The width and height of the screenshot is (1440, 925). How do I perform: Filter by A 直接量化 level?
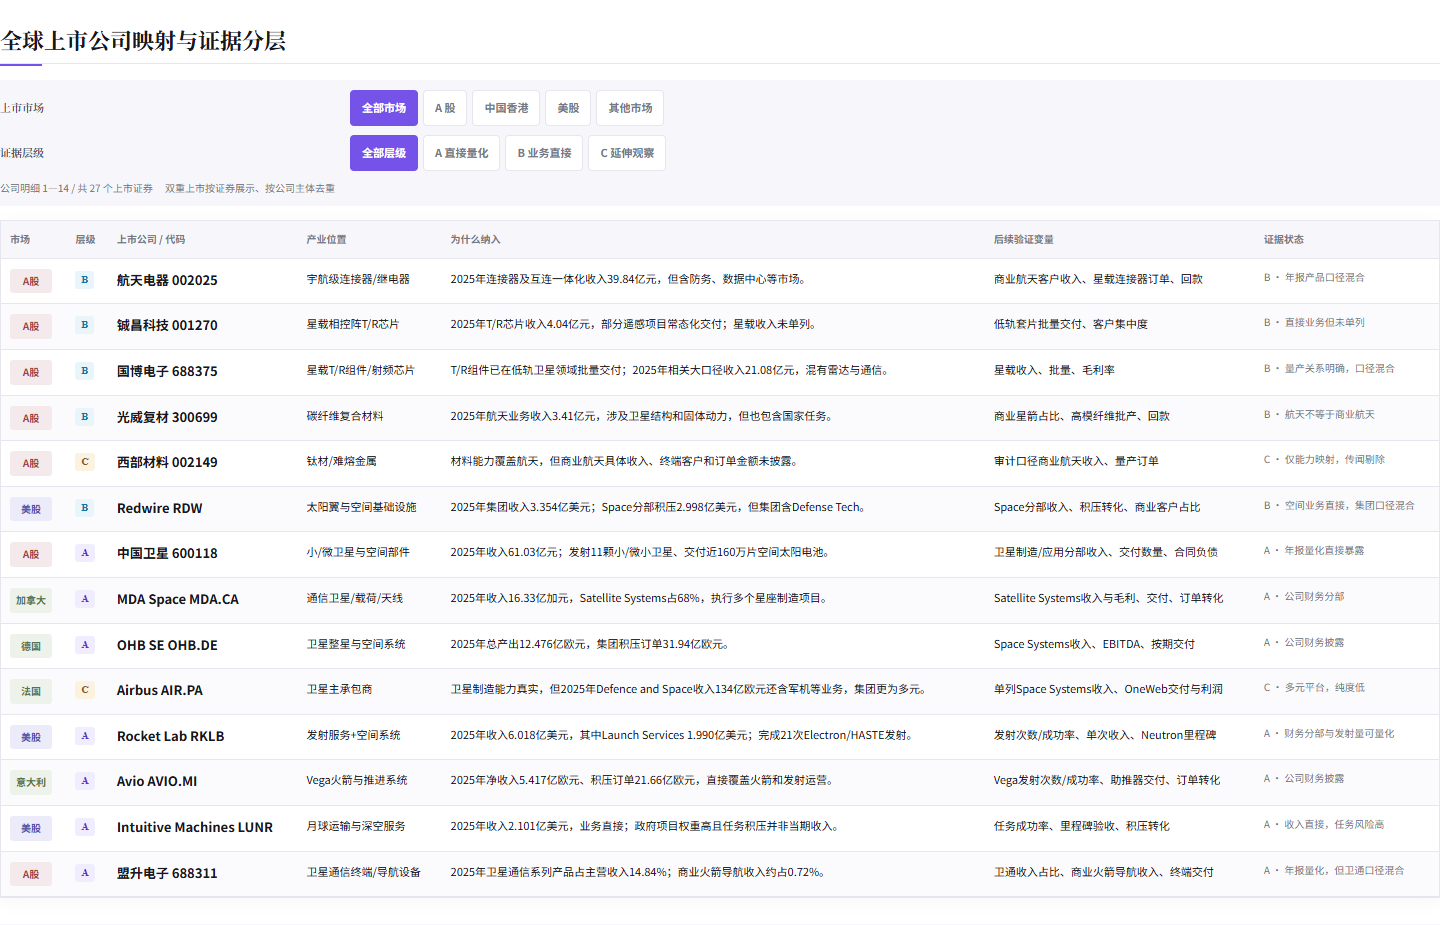pyautogui.click(x=461, y=153)
